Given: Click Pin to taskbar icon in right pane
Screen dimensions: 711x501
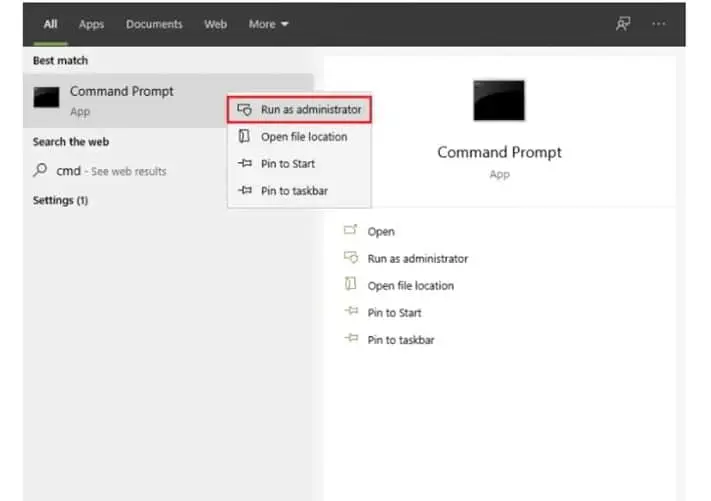Looking at the screenshot, I should (351, 338).
